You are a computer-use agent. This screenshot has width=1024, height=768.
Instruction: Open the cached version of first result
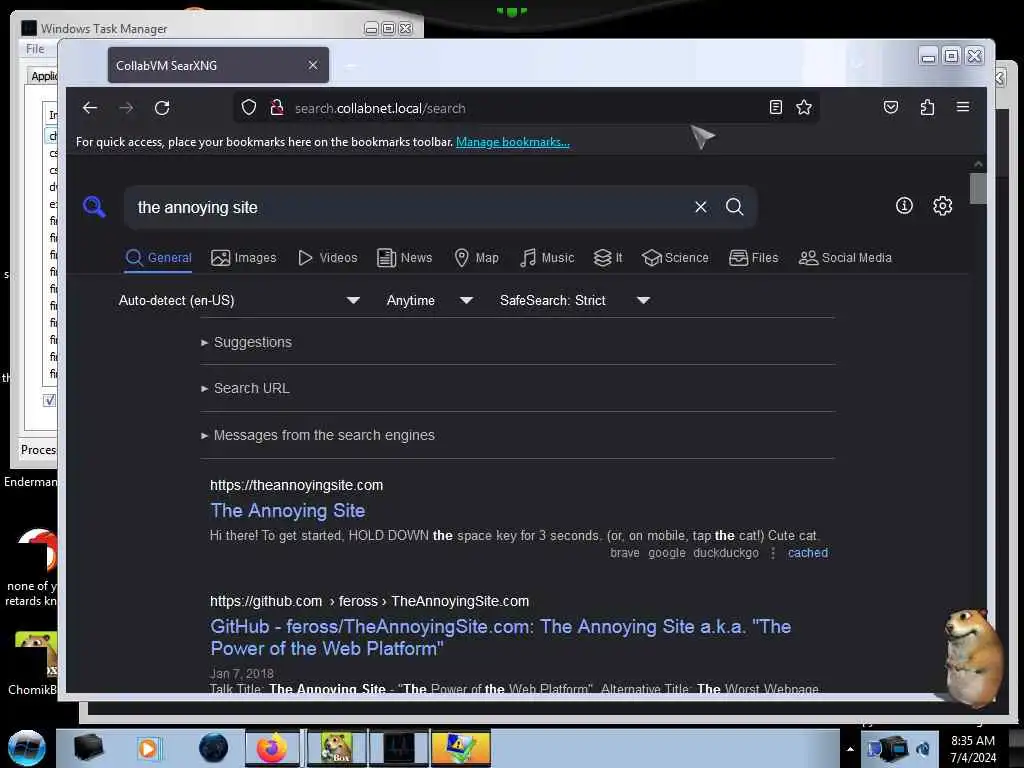click(808, 553)
